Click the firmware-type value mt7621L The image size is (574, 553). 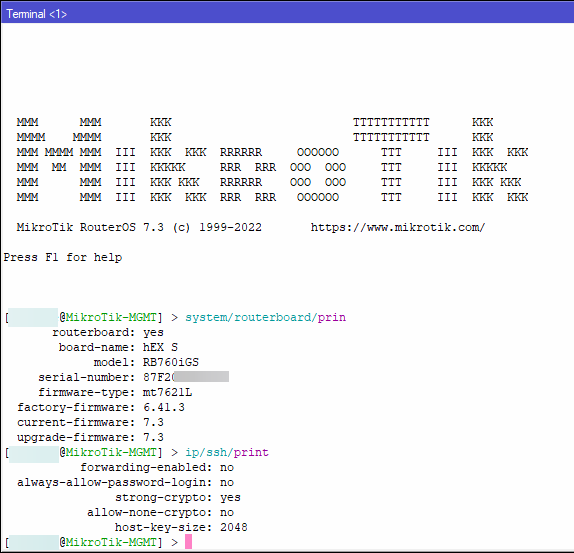point(167,392)
